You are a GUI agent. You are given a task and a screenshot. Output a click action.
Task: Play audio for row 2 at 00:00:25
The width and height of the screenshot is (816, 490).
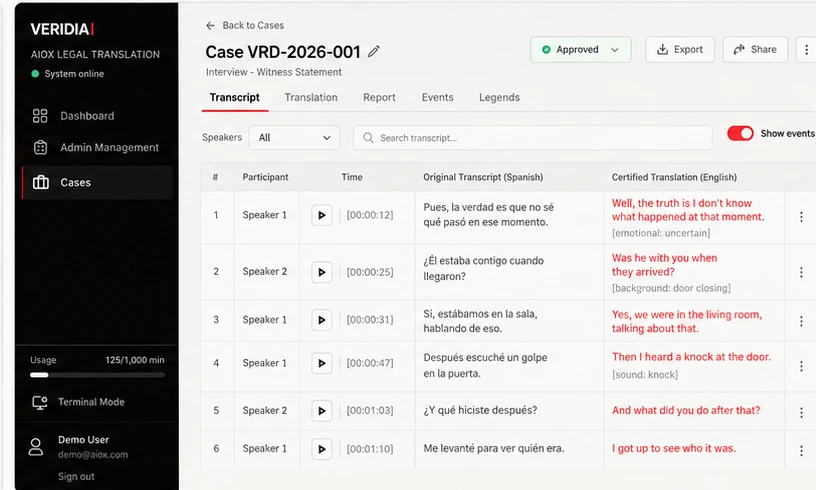[x=322, y=272]
